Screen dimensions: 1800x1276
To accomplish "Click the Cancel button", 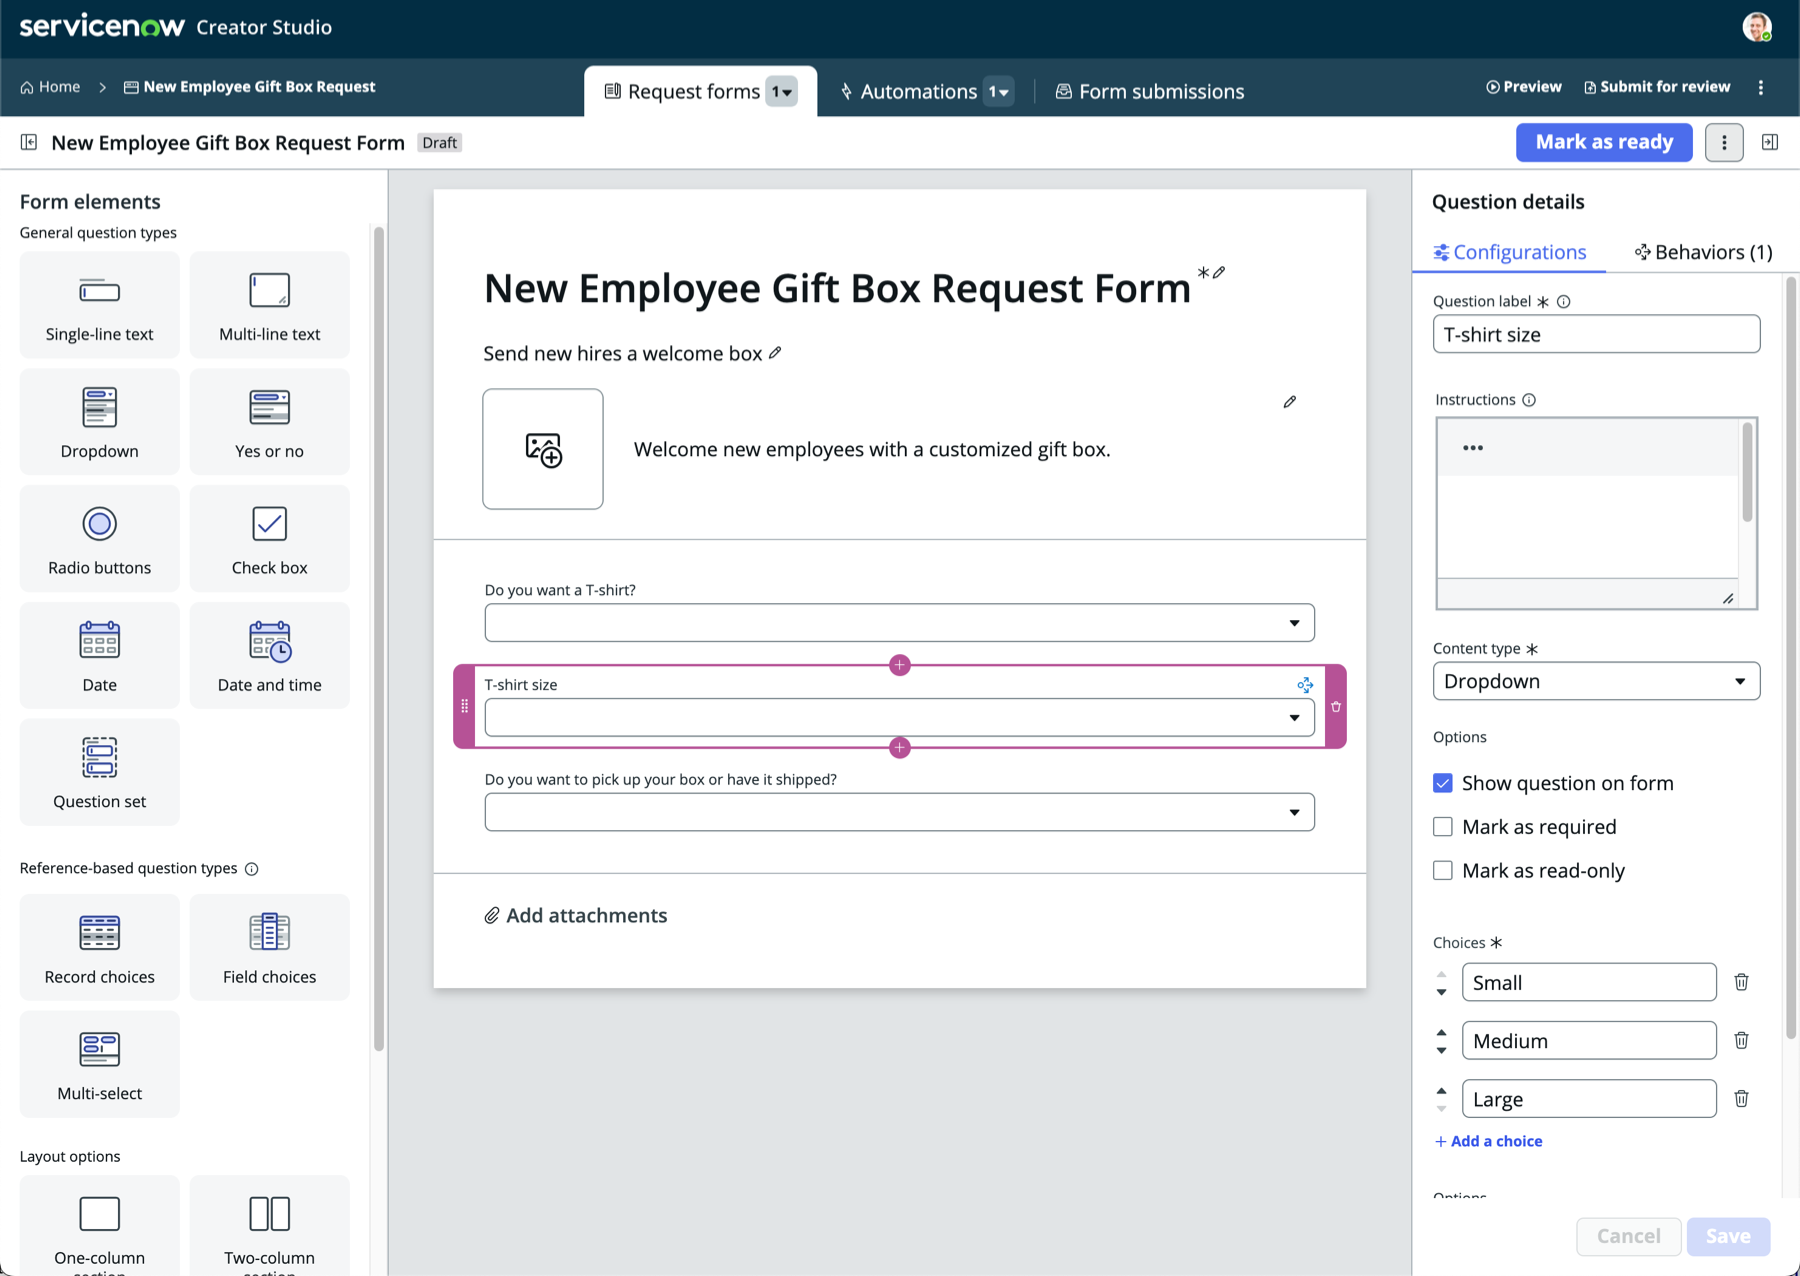I will coord(1628,1236).
